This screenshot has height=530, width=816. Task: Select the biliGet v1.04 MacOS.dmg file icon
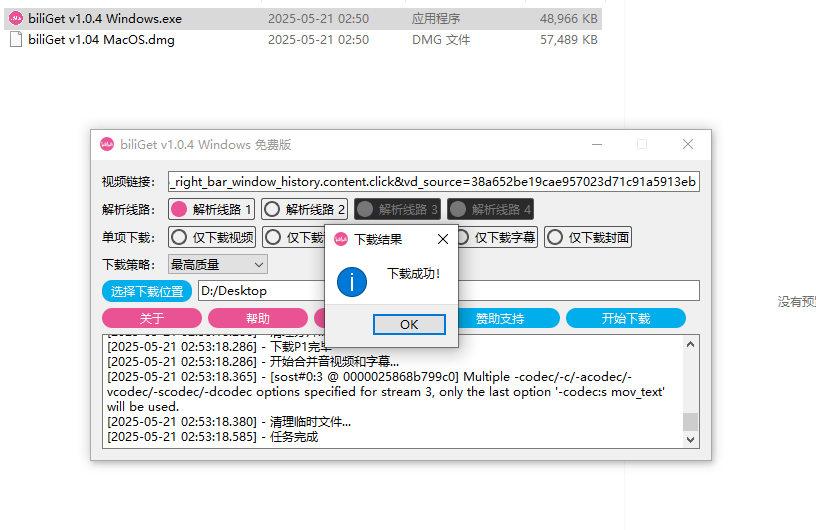point(16,40)
